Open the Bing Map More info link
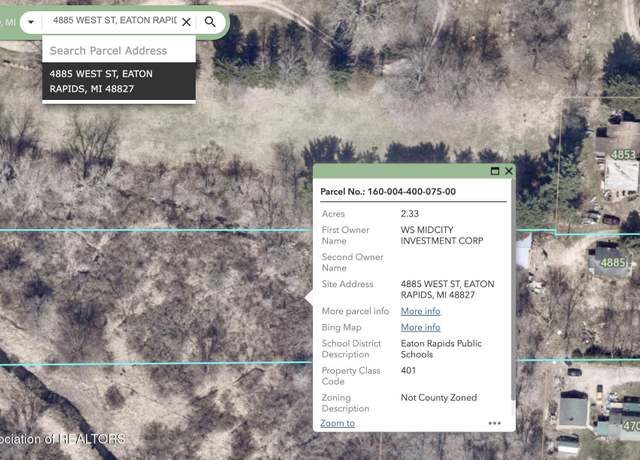Screen dimensions: 640x460 420,327
